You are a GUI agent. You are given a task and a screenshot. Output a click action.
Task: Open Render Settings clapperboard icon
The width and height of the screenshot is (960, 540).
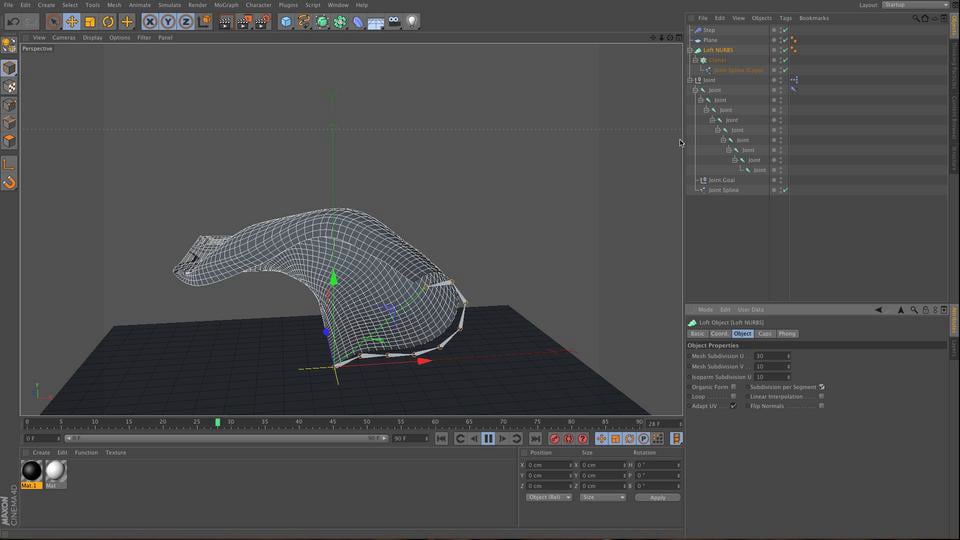point(262,22)
